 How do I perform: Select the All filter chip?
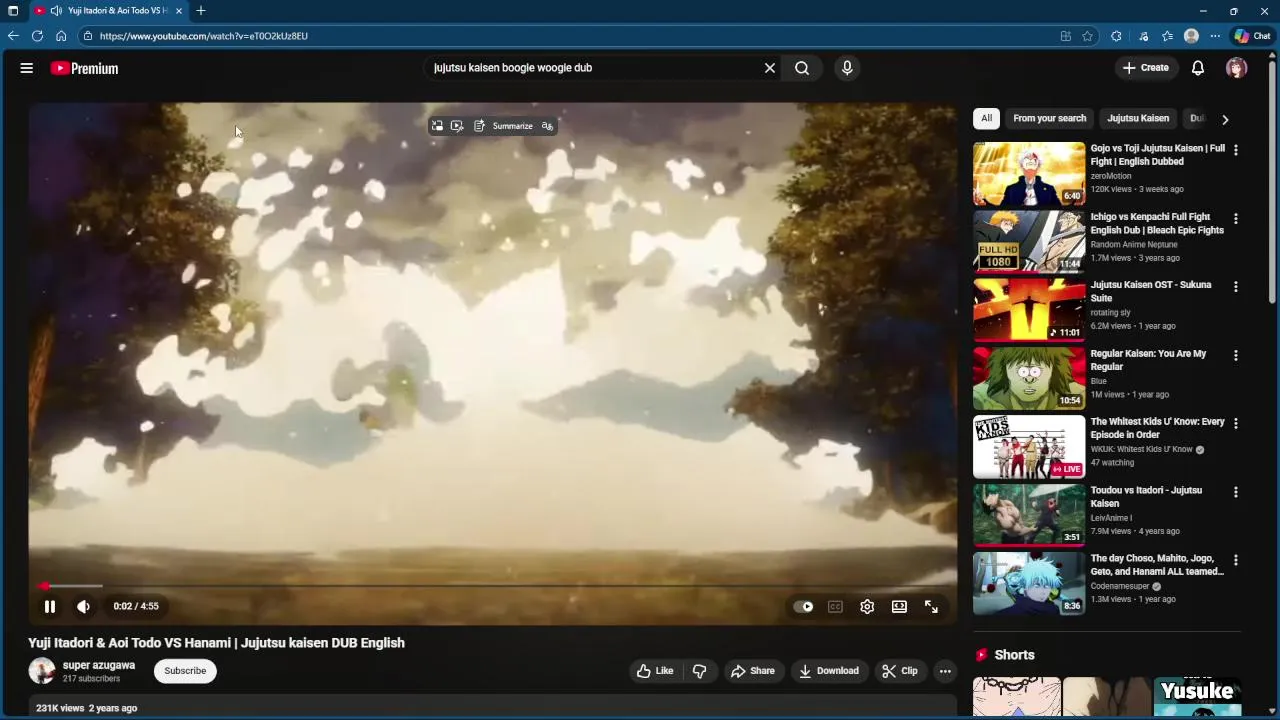point(986,118)
